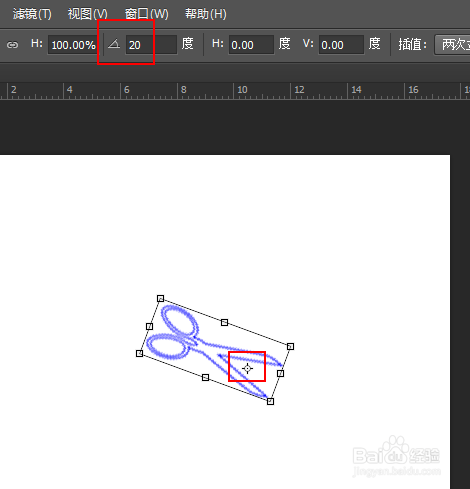Screen dimensions: 470x489
Task: Click ruler mark 10 on horizontal ruler
Action: tap(242, 90)
